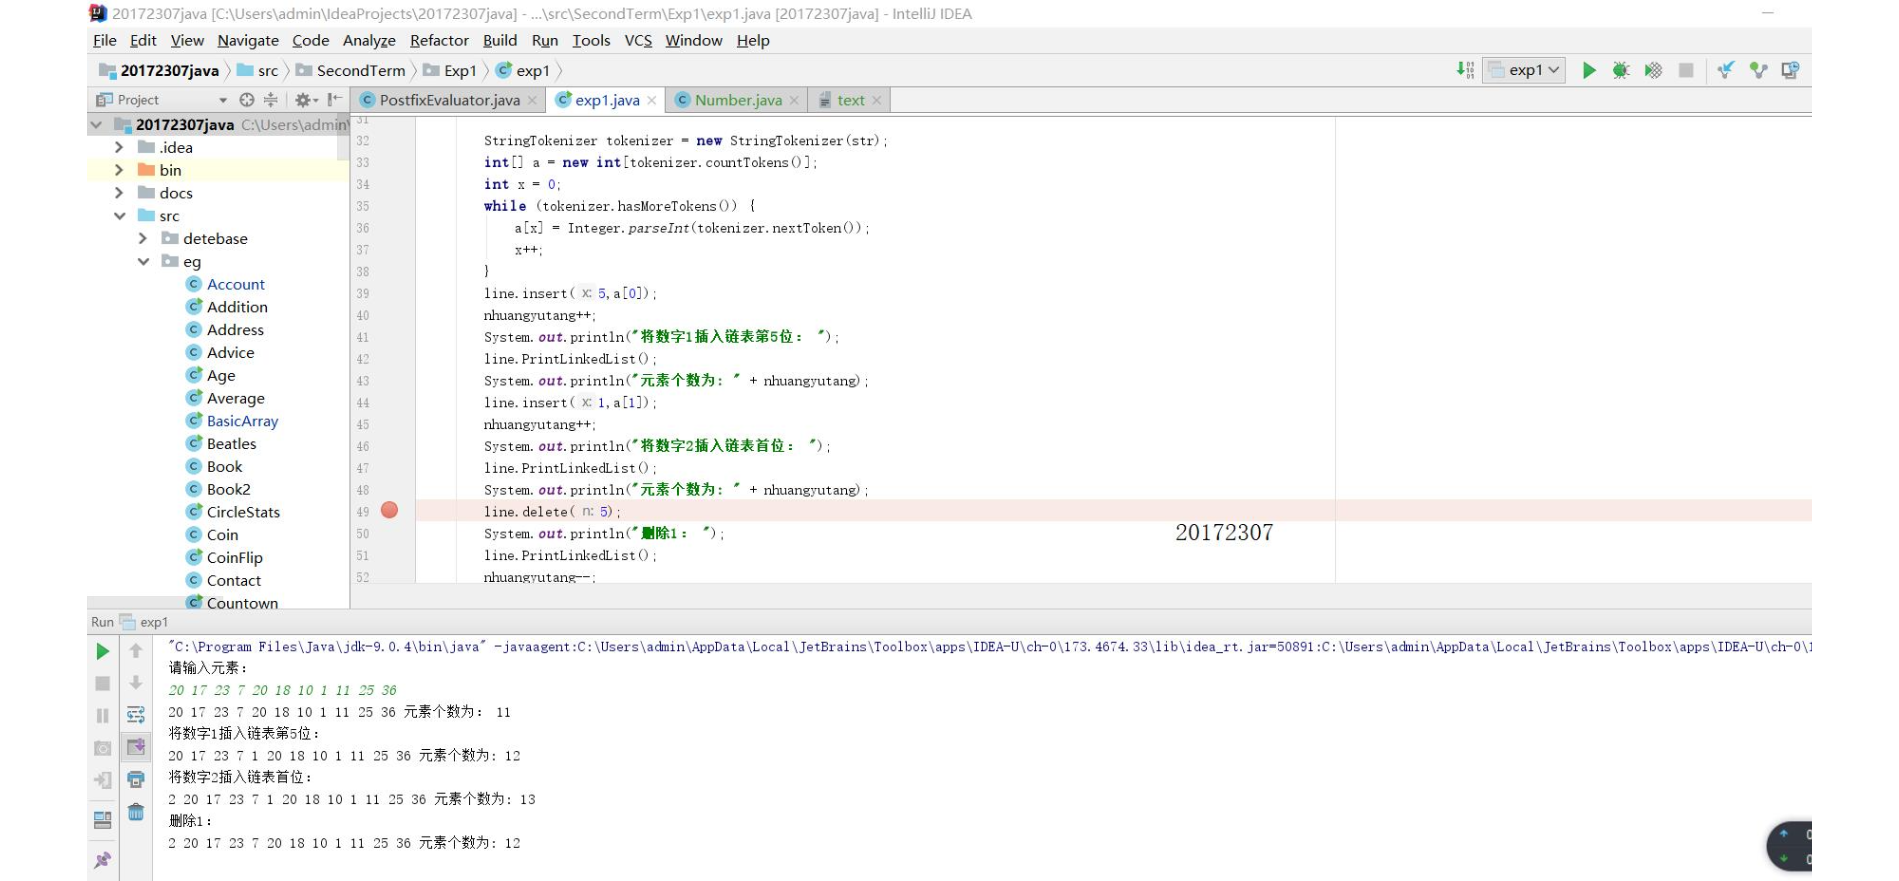
Task: Click the 20172307java breadcrumb
Action: pyautogui.click(x=160, y=71)
